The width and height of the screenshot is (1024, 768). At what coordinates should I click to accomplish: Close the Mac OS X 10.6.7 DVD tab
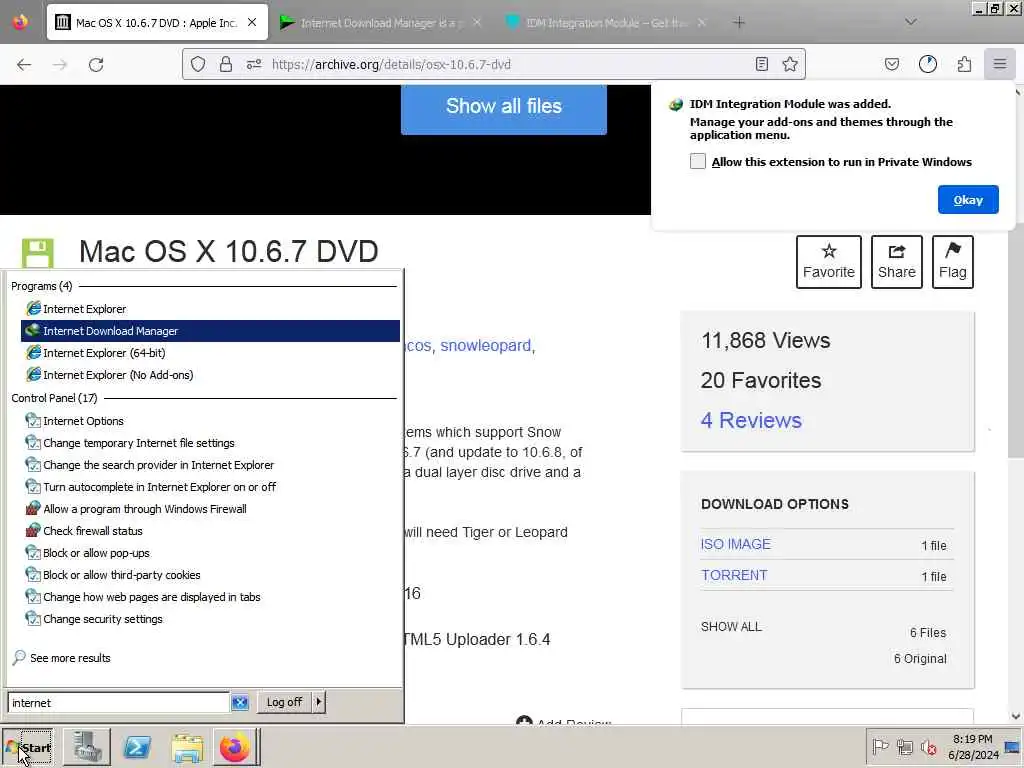click(252, 22)
